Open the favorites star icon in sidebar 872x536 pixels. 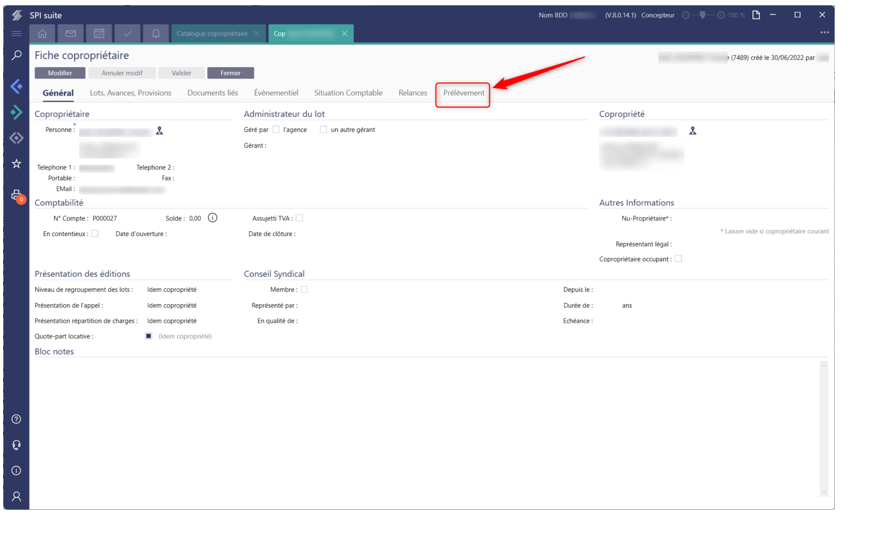(16, 163)
